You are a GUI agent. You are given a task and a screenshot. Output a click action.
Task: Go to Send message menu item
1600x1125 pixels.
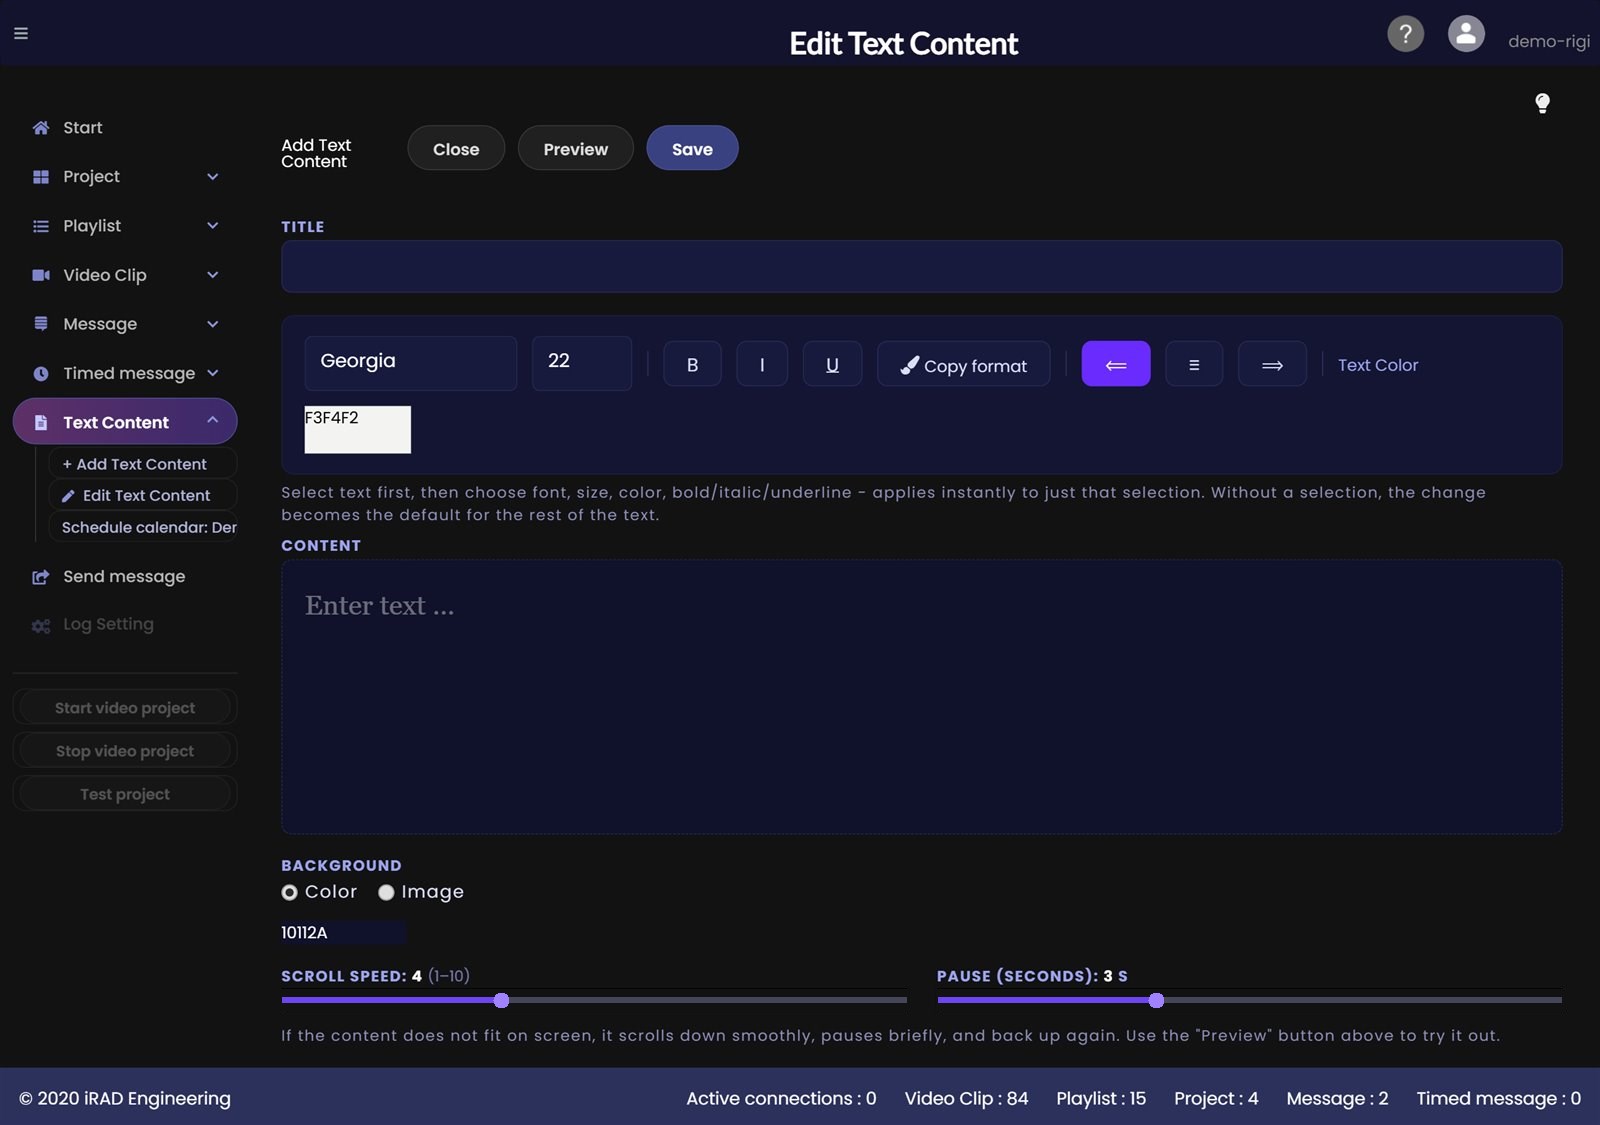(x=124, y=577)
